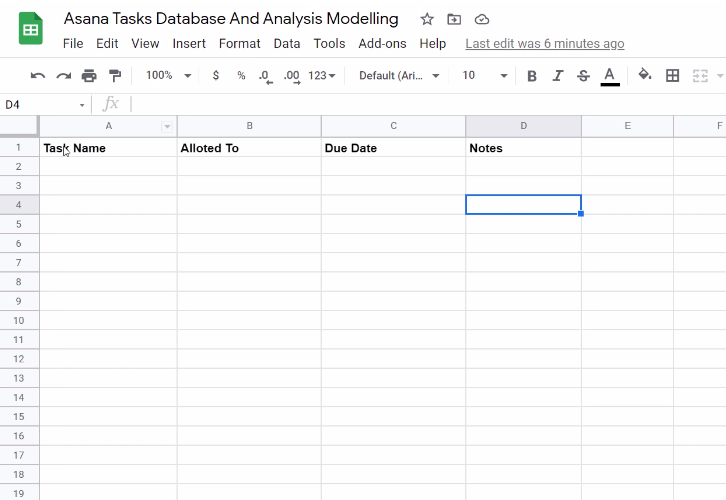Select row 10 header
Viewport: 726px width, 500px height.
click(19, 320)
